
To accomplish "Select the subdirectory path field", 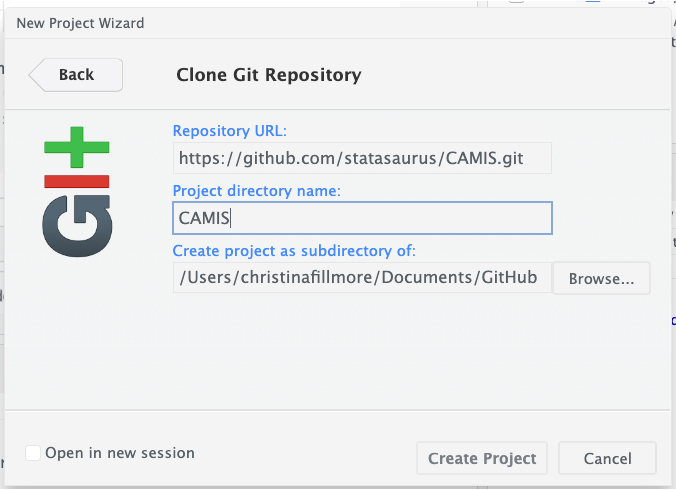I will tap(362, 278).
